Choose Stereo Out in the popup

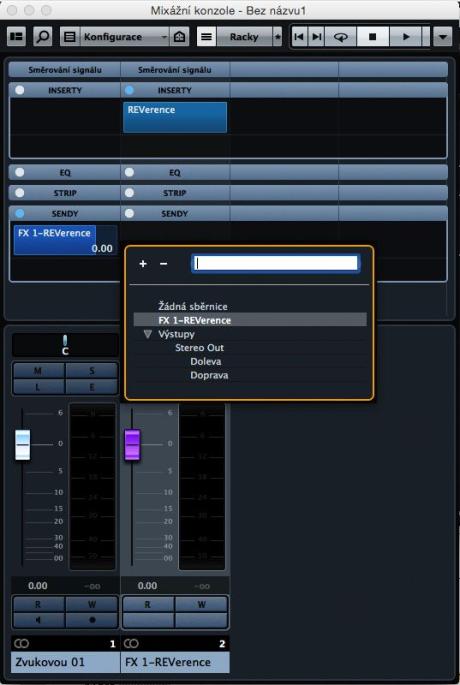coord(199,348)
